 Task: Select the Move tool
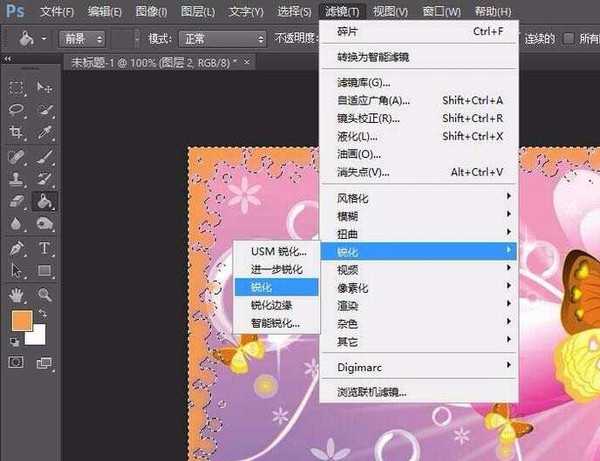pos(44,88)
